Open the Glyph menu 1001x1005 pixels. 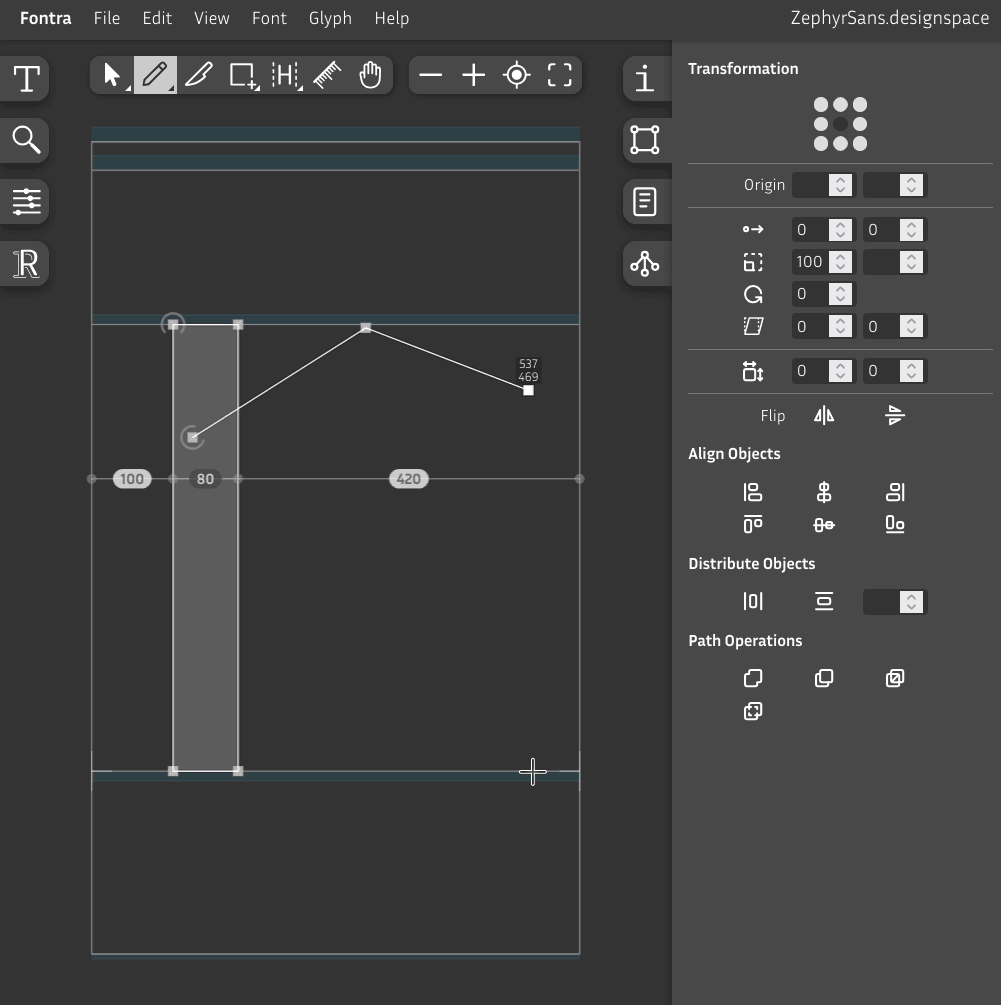coord(330,18)
